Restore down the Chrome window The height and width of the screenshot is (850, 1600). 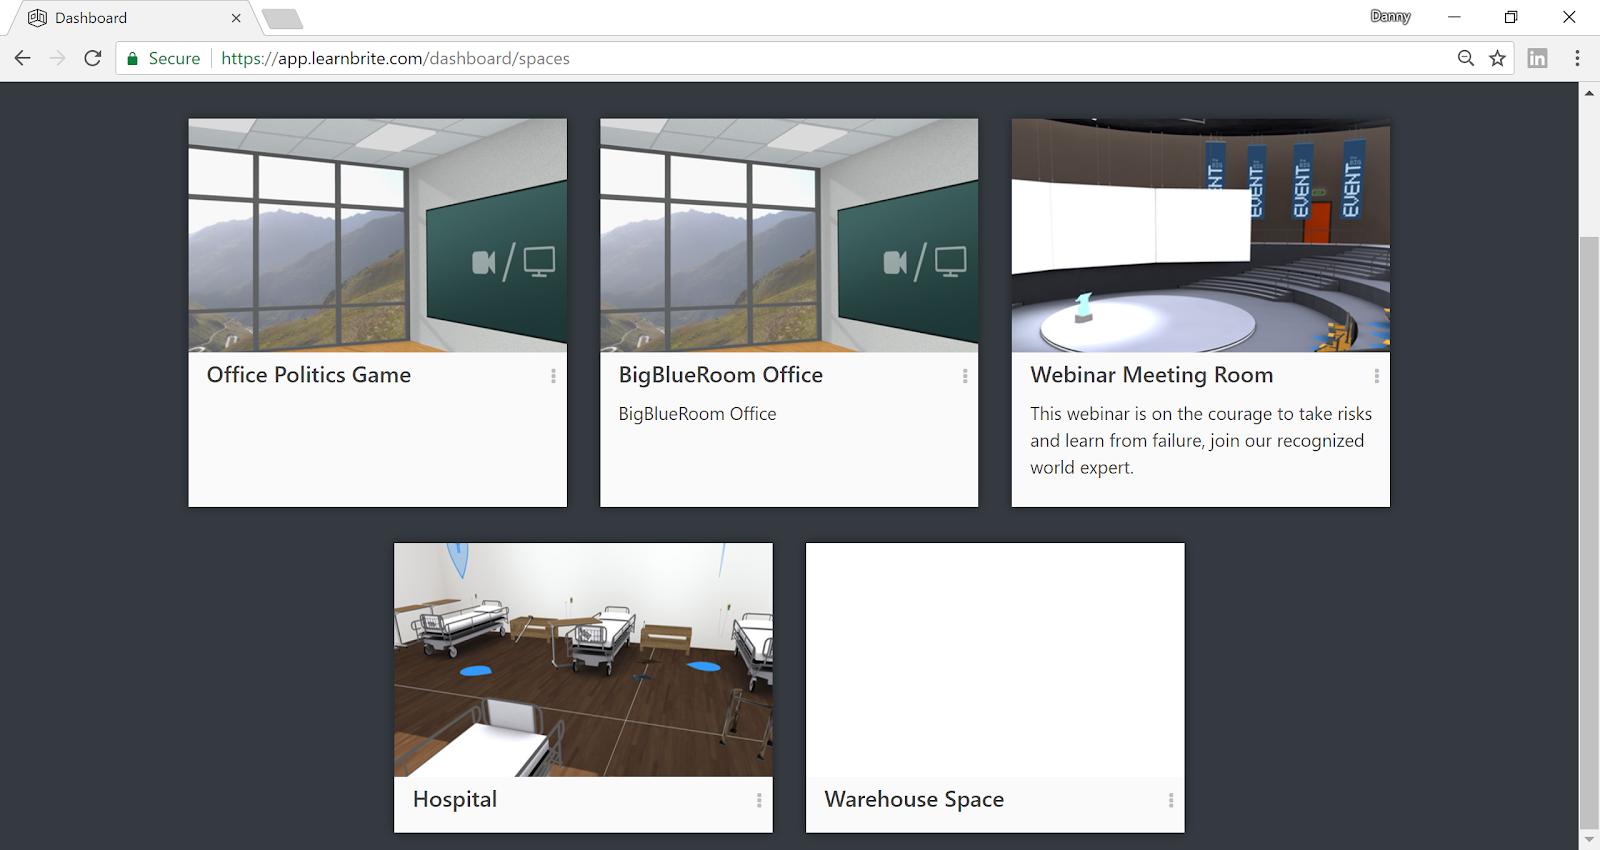point(1511,17)
